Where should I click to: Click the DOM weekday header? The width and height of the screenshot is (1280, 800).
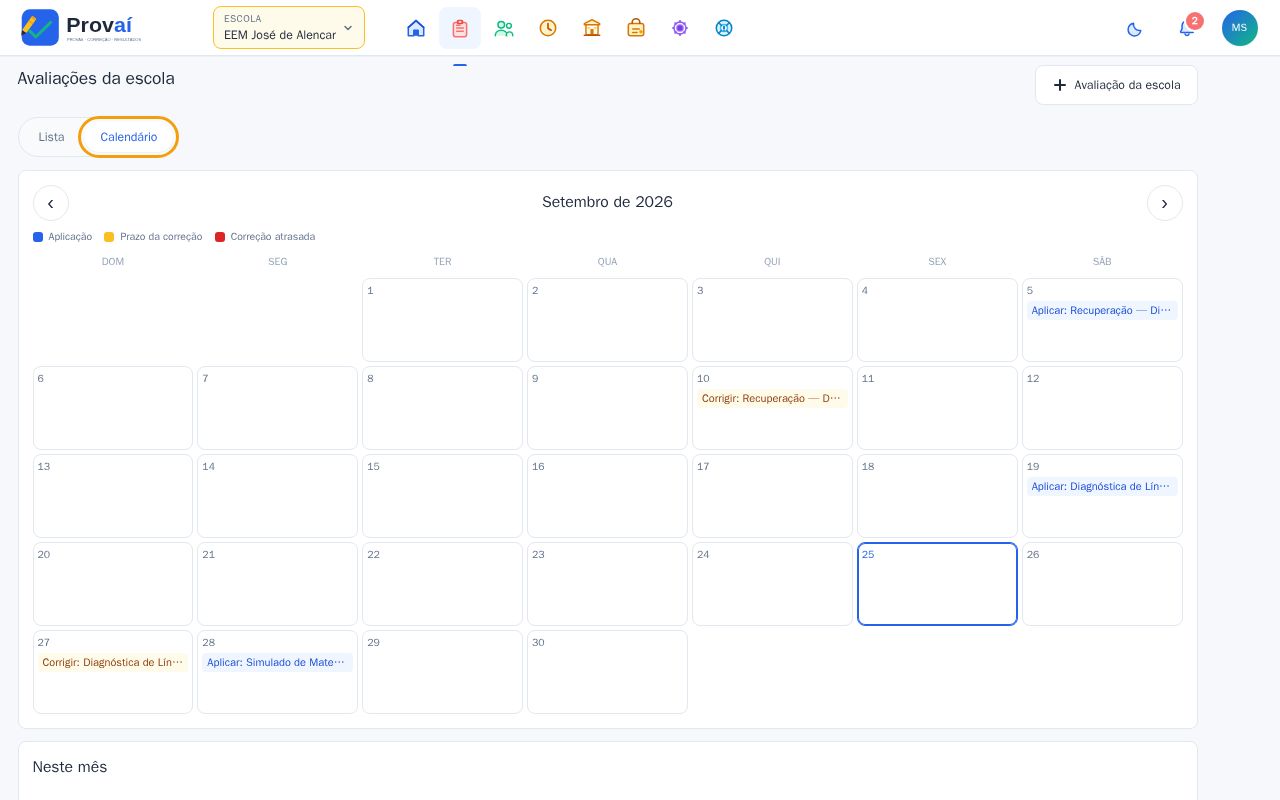[113, 262]
